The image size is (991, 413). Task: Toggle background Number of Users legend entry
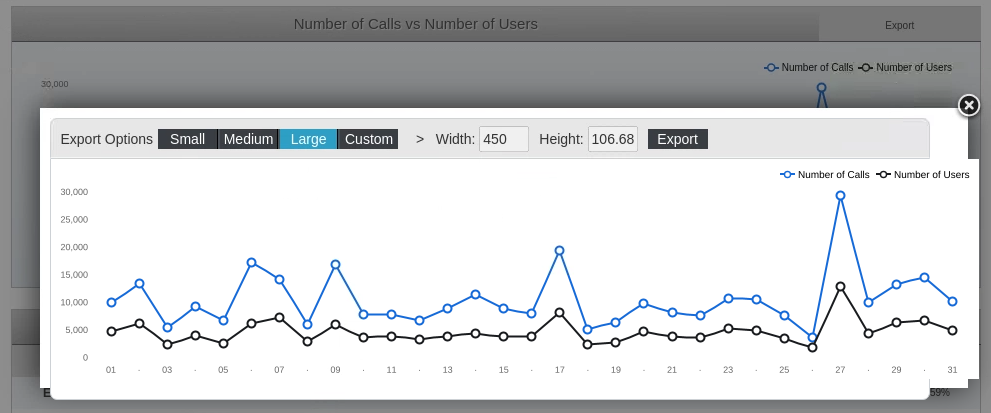905,67
